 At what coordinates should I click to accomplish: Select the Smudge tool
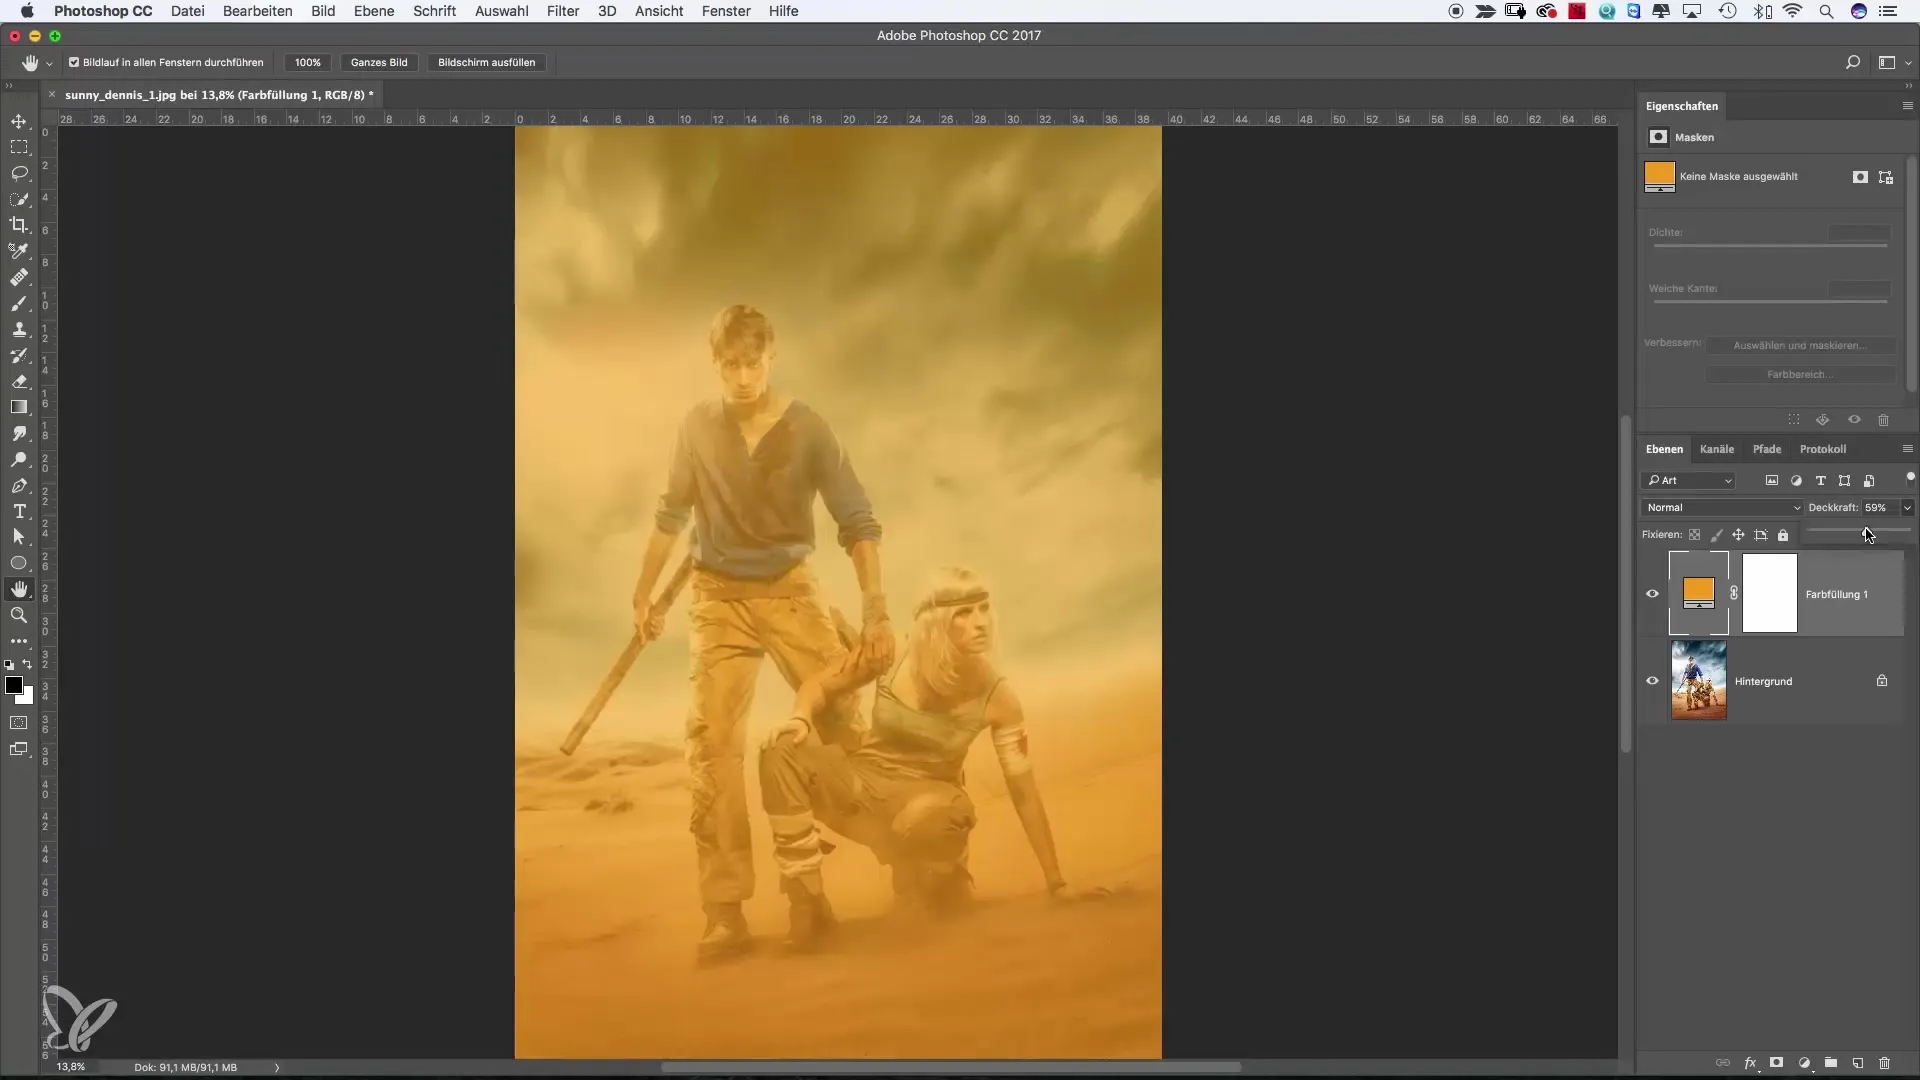point(19,433)
